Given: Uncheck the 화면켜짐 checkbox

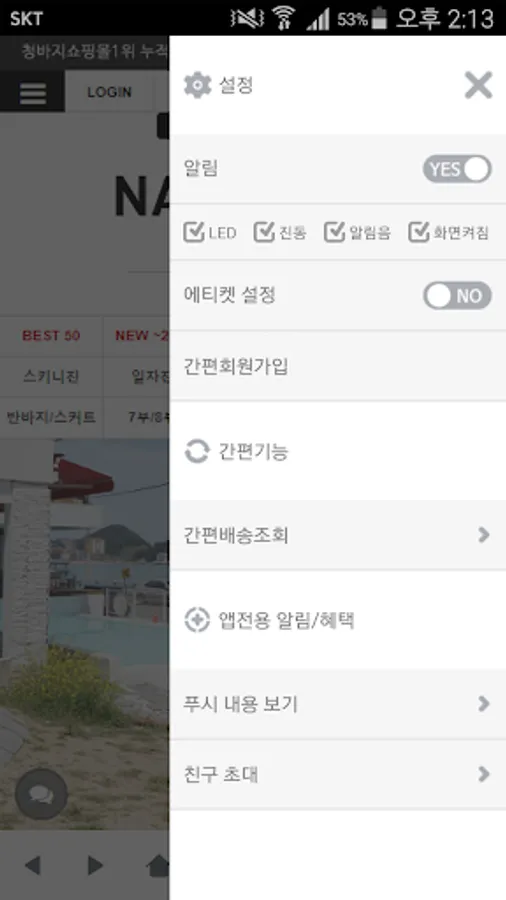Looking at the screenshot, I should click(419, 232).
